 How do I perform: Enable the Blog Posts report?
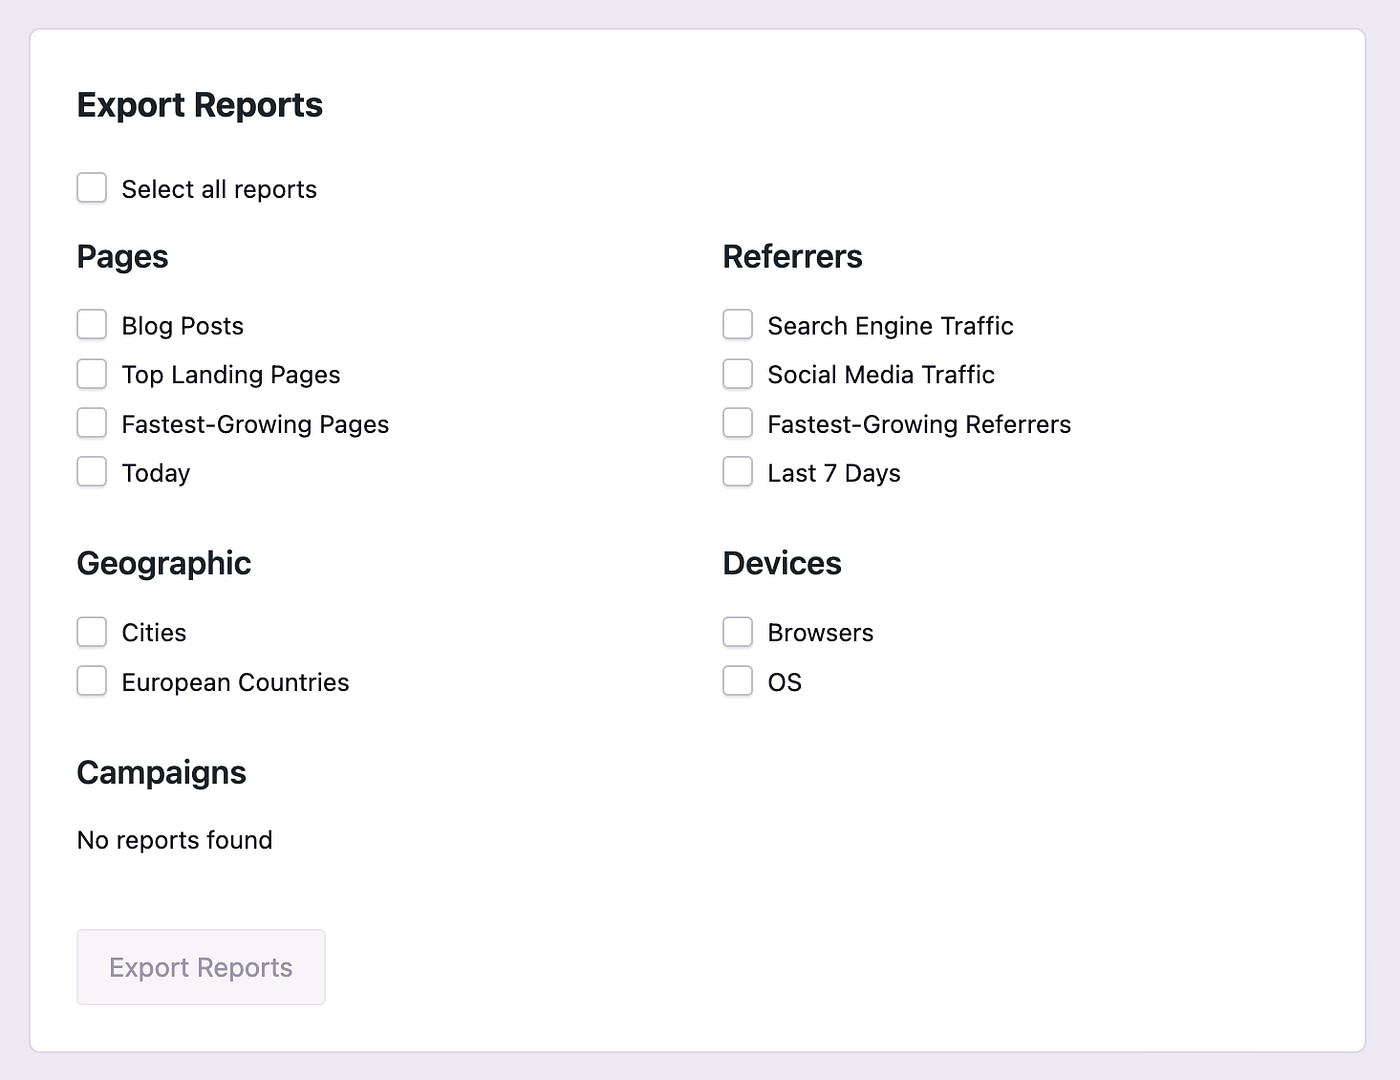(91, 324)
